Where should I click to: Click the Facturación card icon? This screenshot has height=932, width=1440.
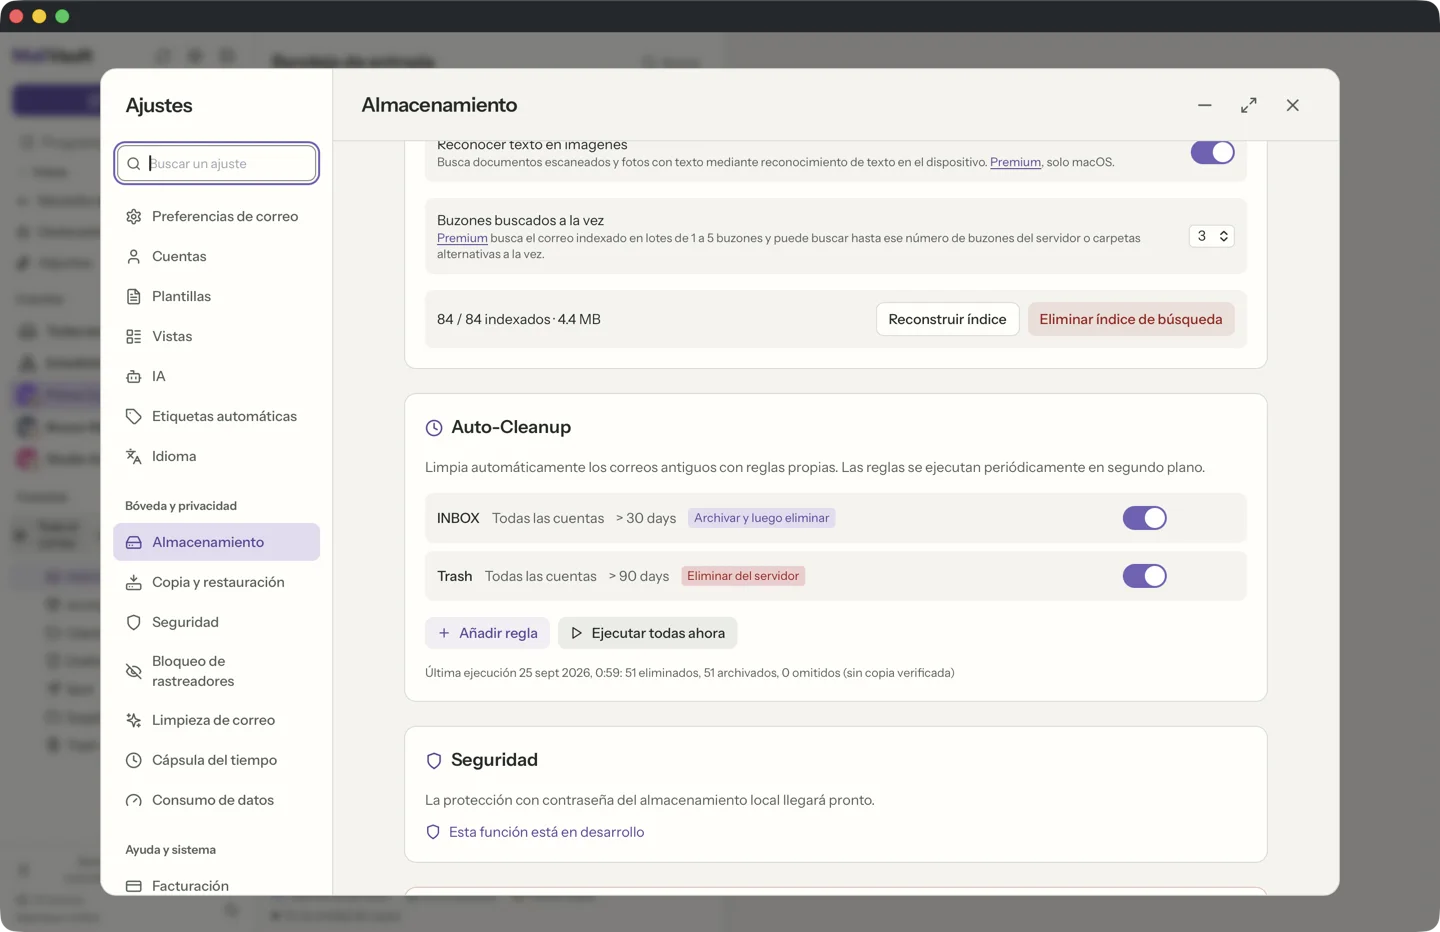point(134,886)
